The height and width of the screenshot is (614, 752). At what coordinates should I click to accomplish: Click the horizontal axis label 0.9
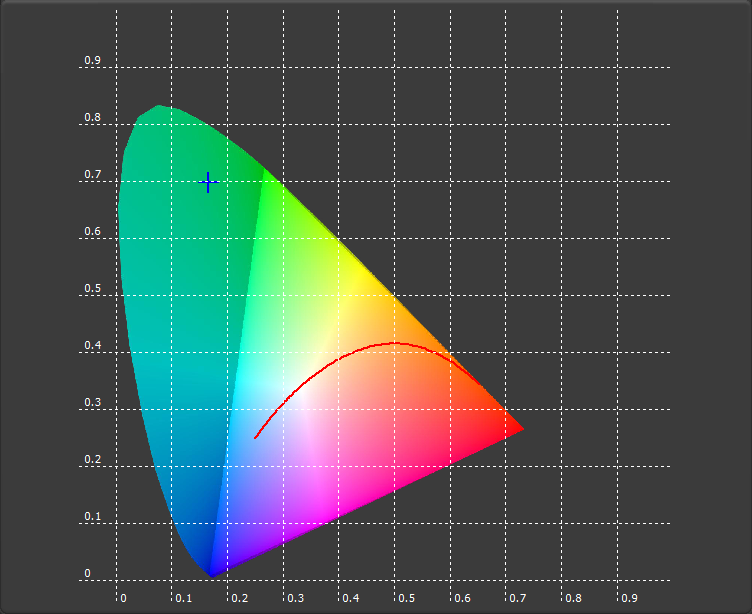click(629, 598)
